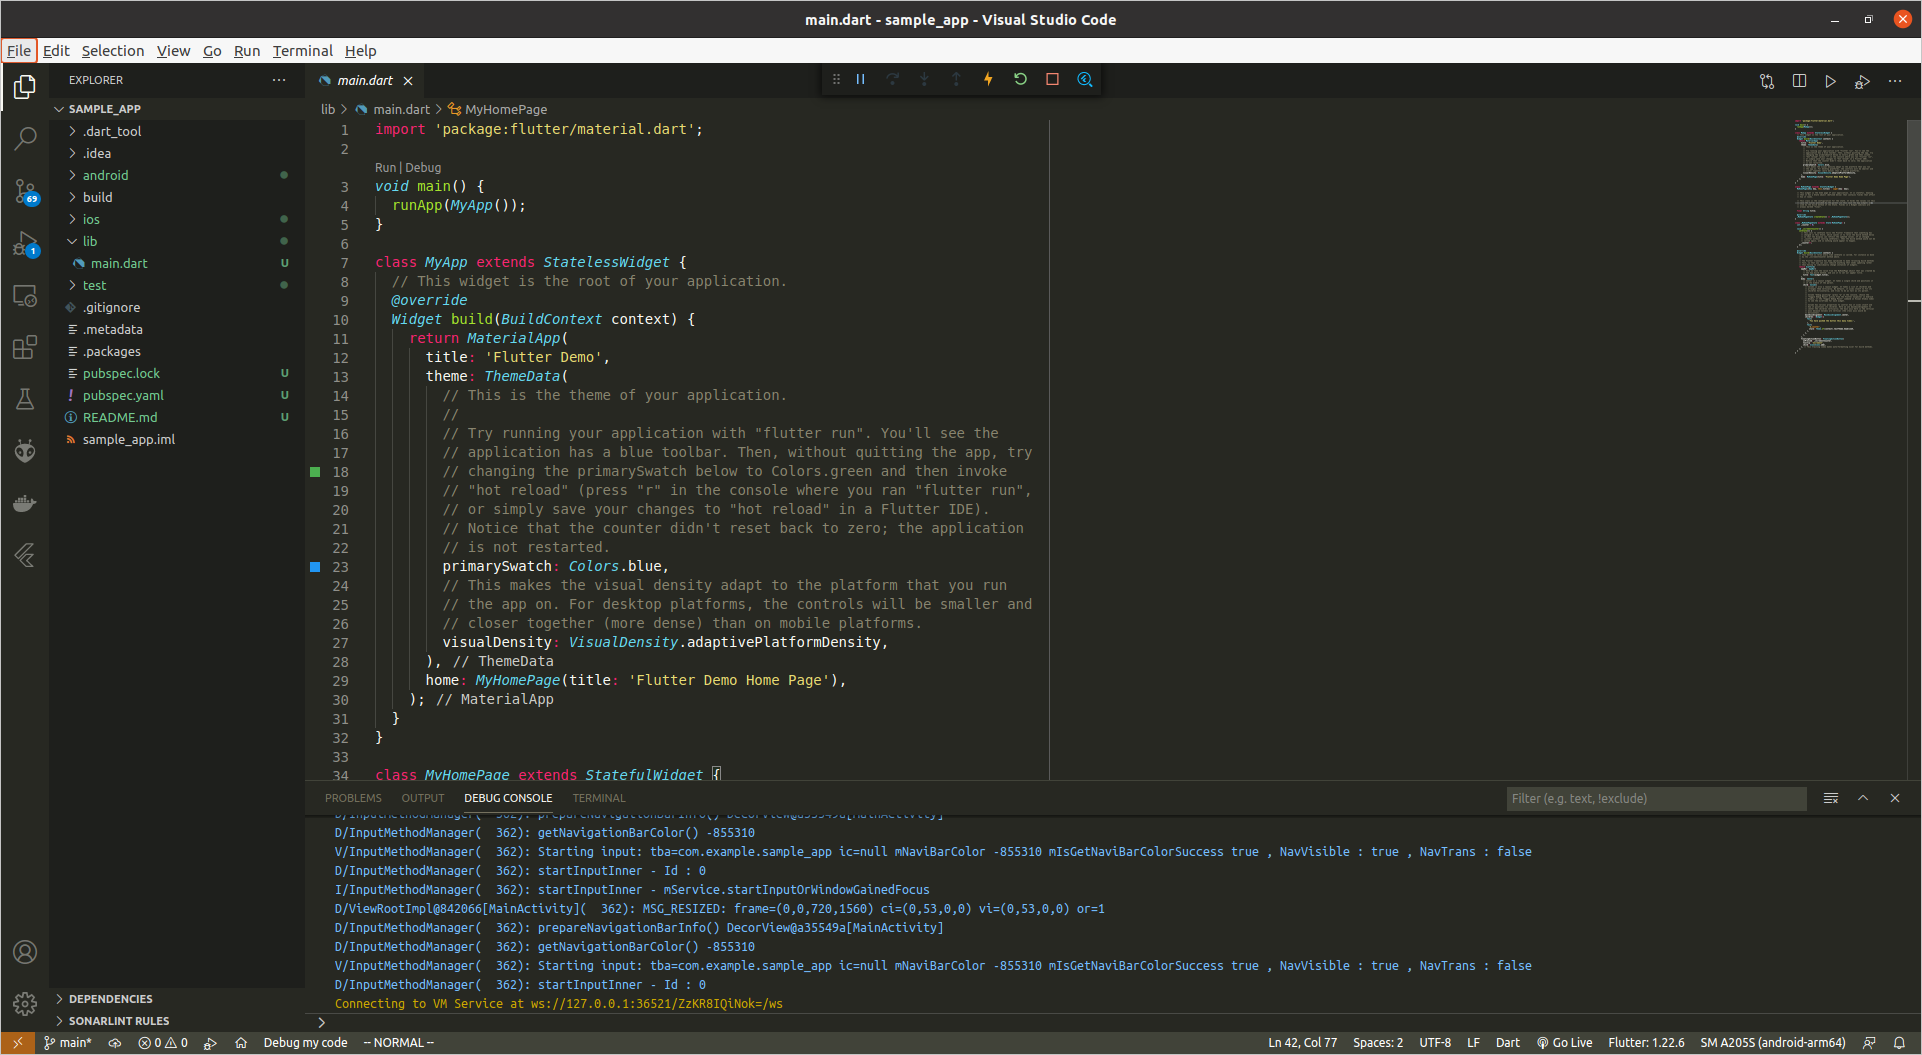Restart the debug session
Viewport: 1922px width, 1055px height.
click(1020, 79)
